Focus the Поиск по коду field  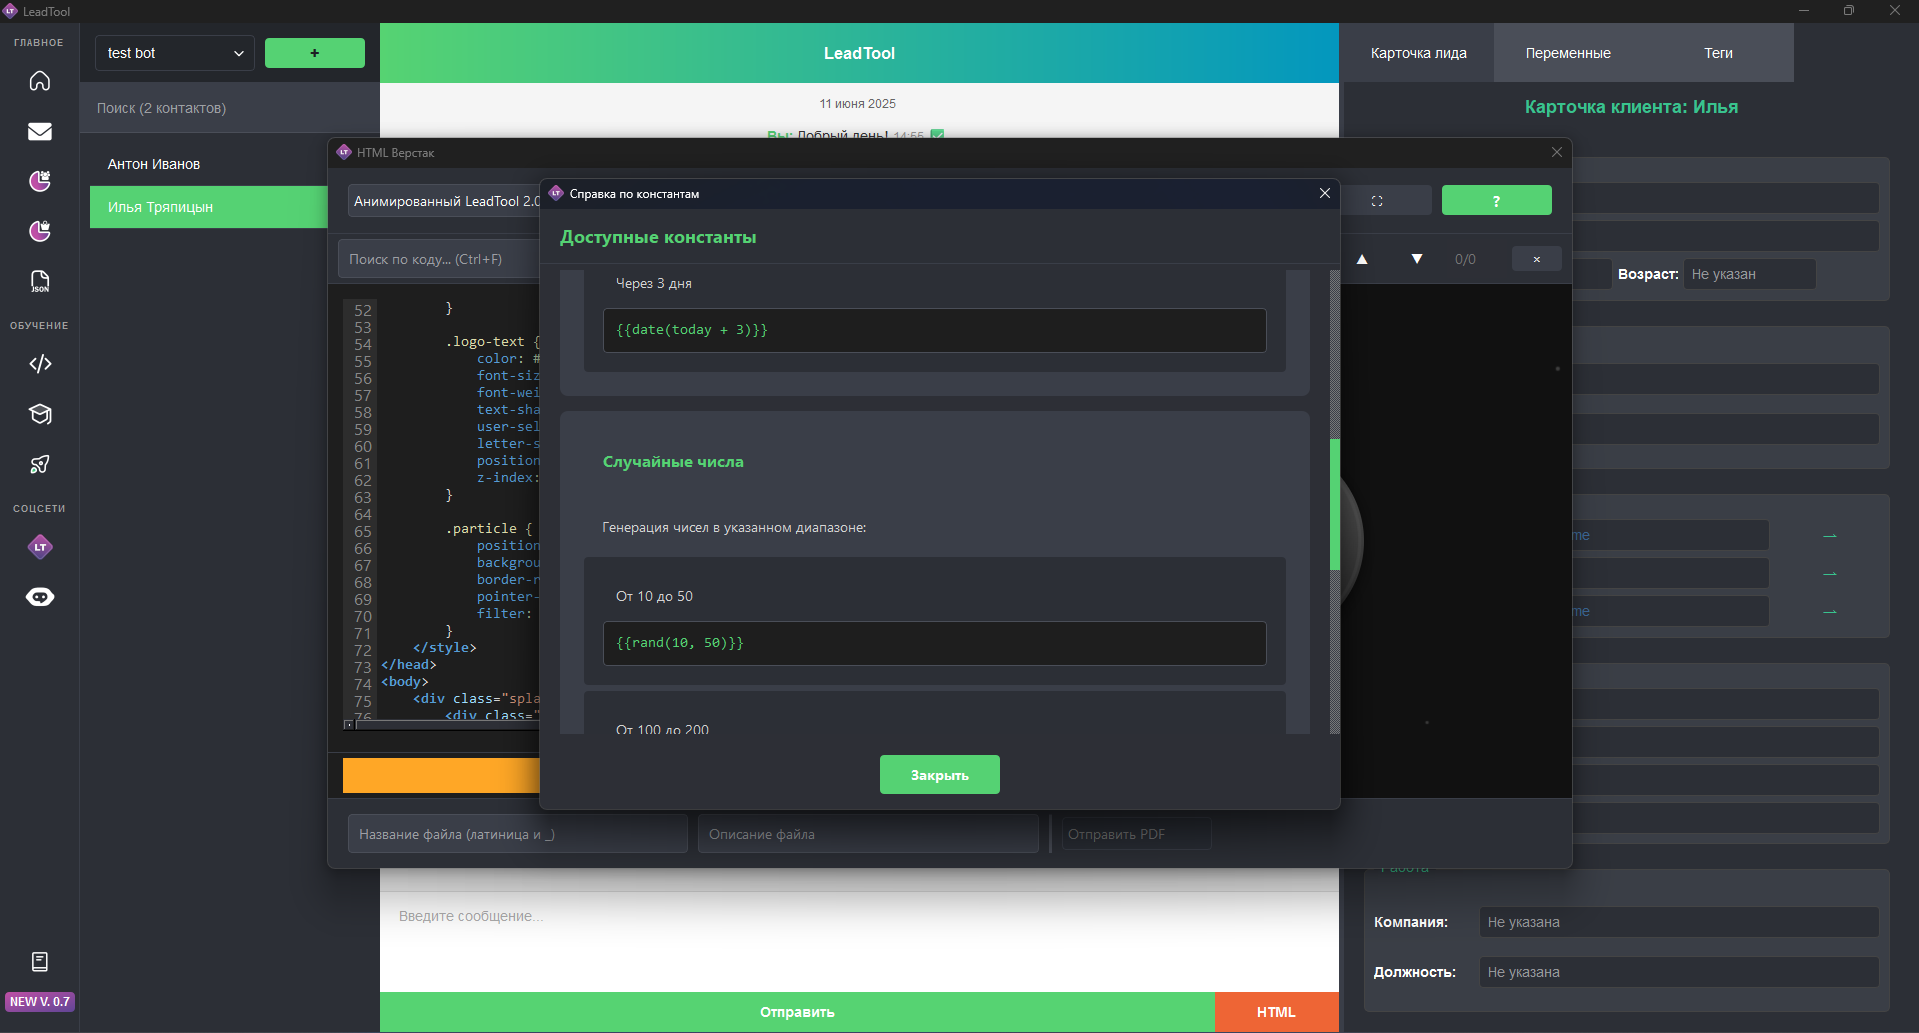(440, 259)
